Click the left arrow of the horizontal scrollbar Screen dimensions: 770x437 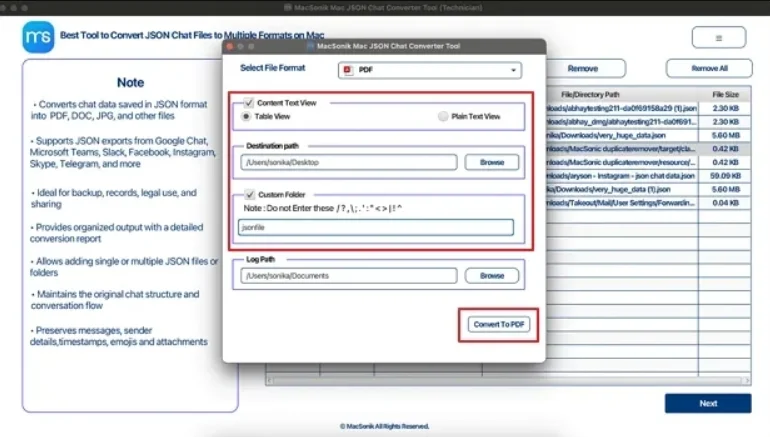pyautogui.click(x=269, y=381)
